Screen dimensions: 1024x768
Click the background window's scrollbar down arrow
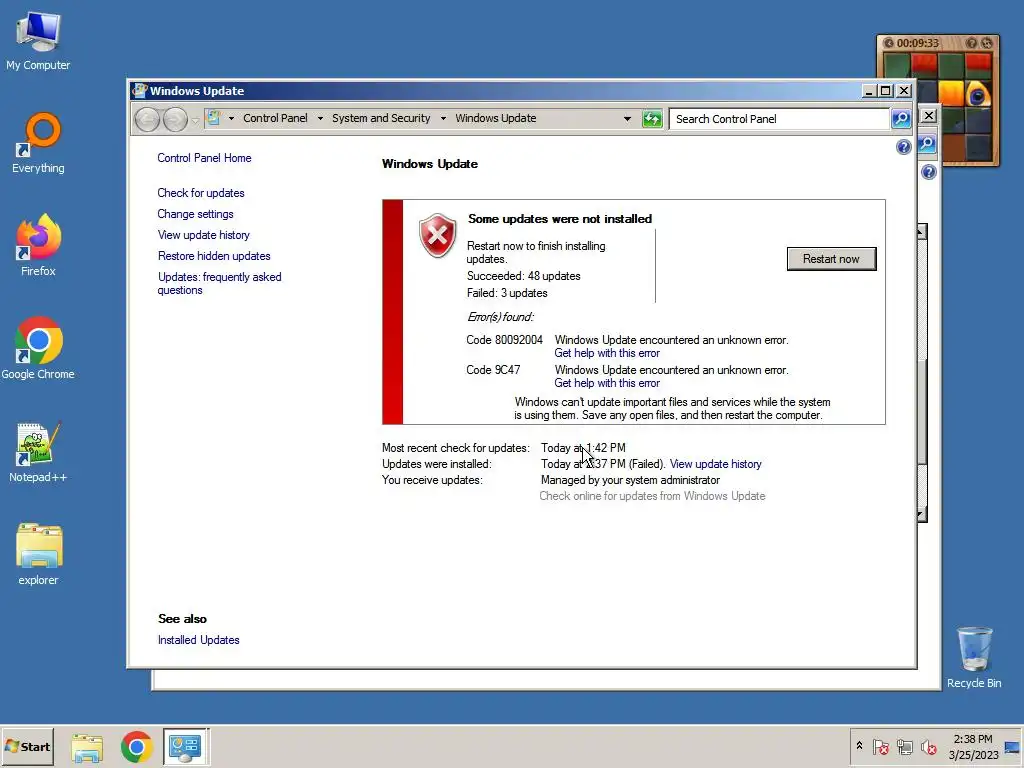pos(921,515)
